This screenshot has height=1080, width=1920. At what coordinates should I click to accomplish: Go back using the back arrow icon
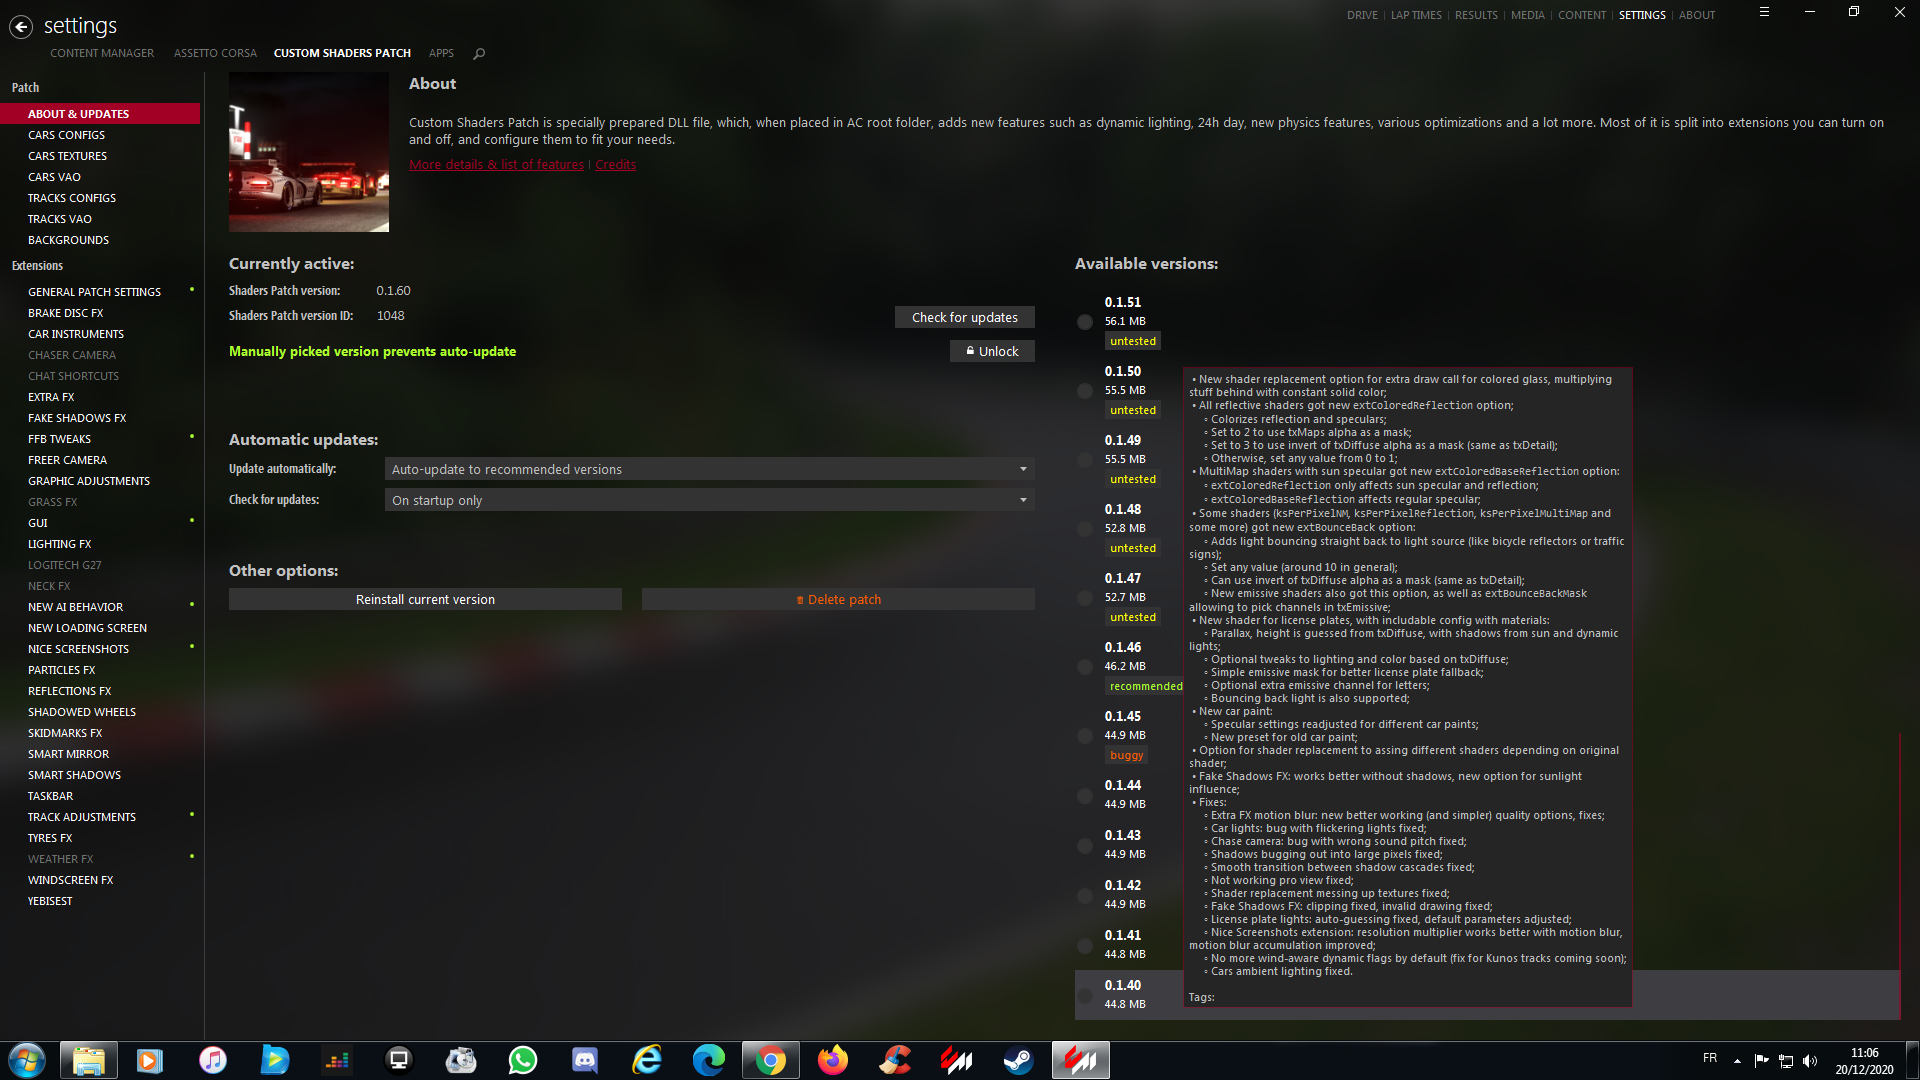(x=21, y=27)
